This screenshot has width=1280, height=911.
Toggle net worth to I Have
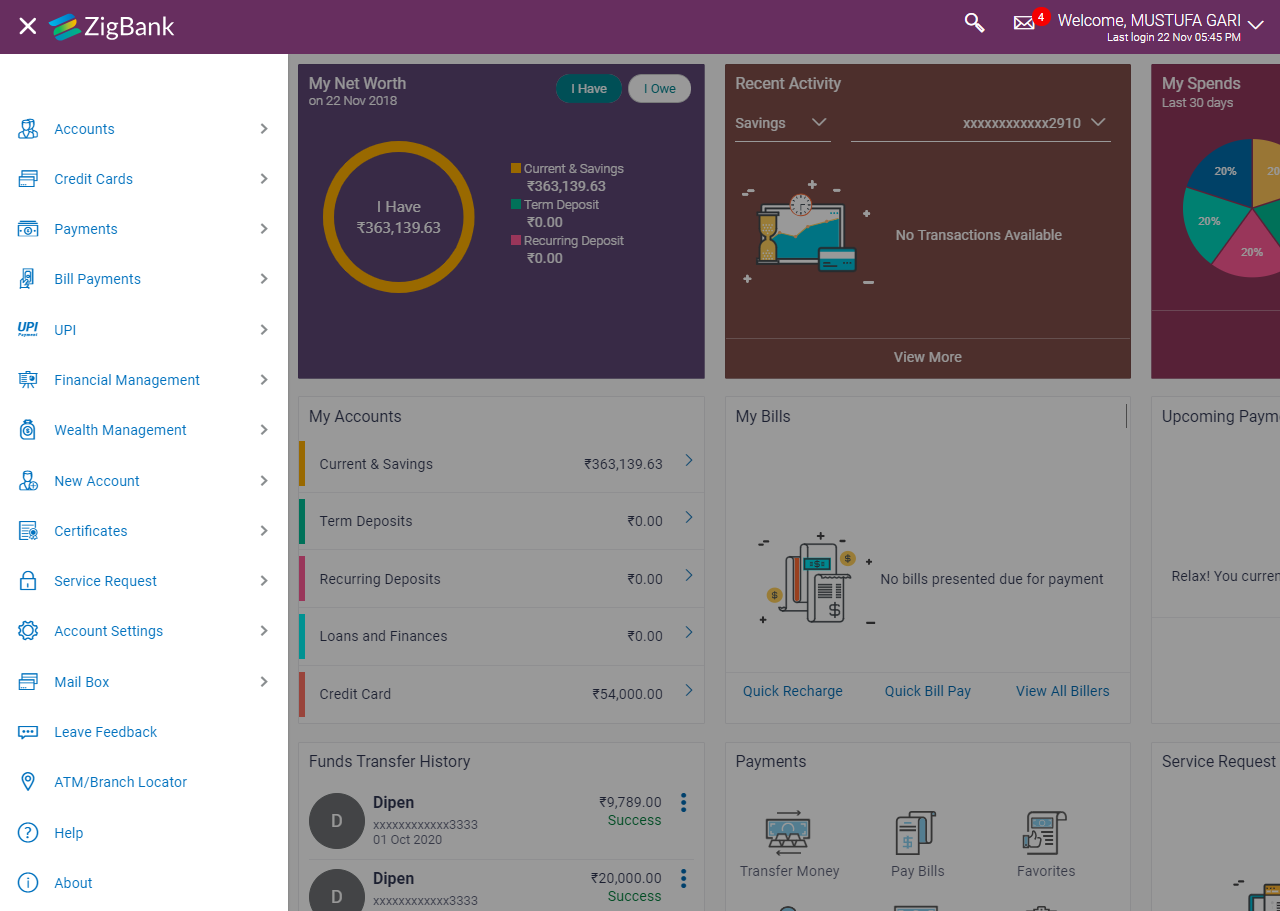click(589, 89)
